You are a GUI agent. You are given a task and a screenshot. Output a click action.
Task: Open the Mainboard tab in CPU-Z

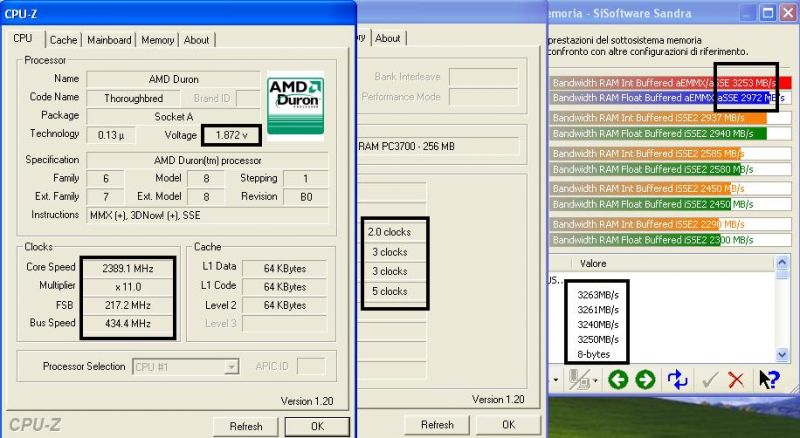[x=109, y=40]
